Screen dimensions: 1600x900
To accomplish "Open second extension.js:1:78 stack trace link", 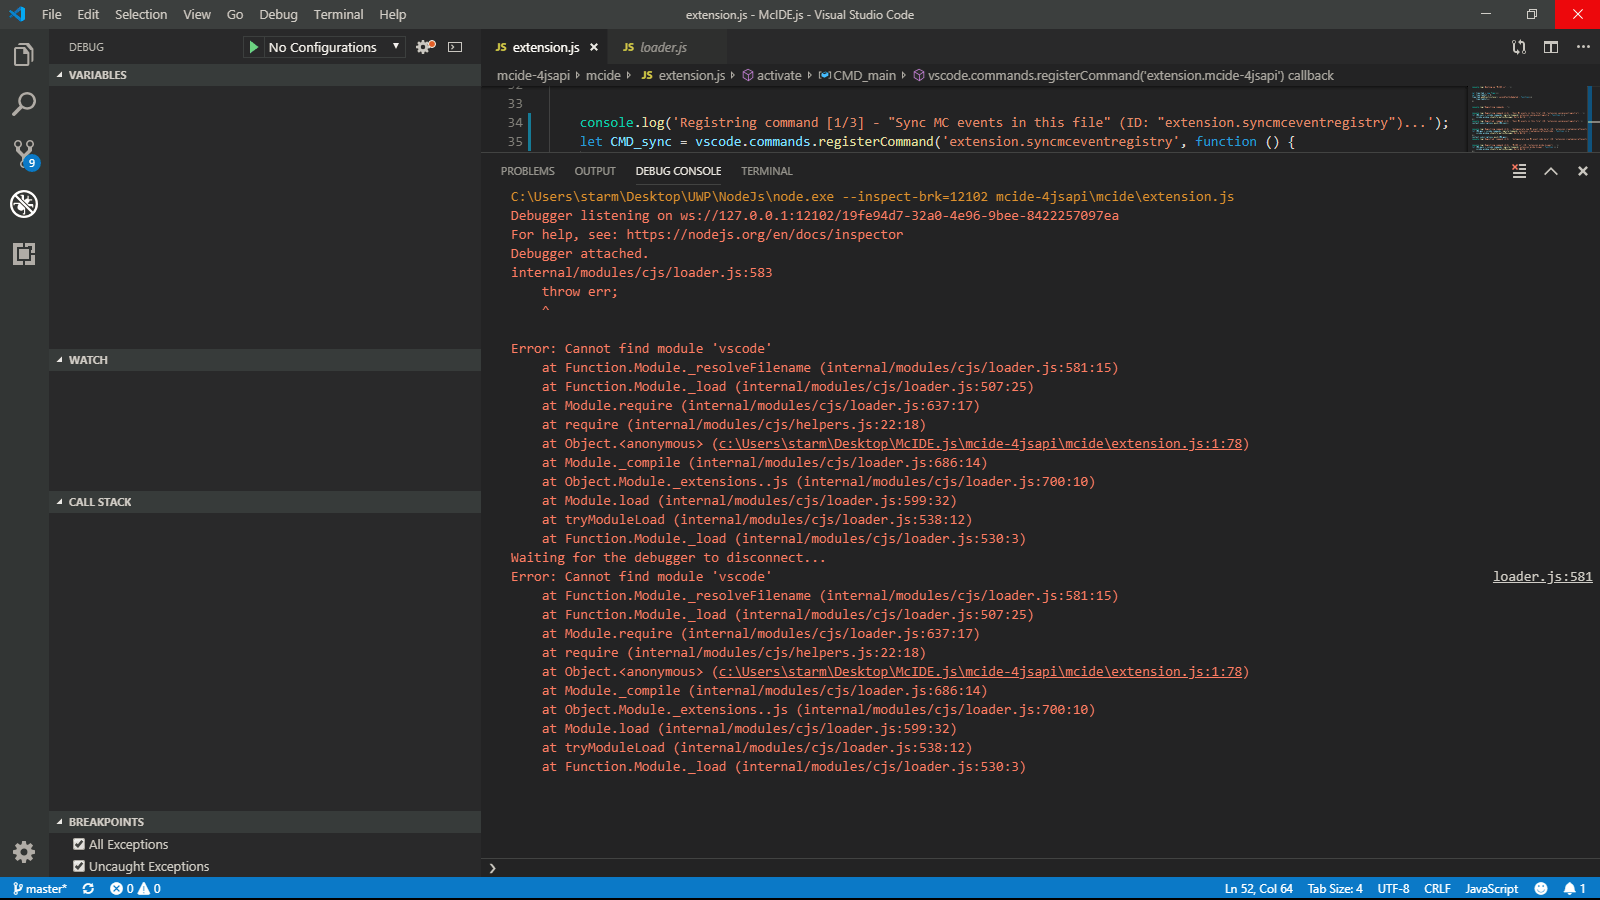I will (981, 671).
